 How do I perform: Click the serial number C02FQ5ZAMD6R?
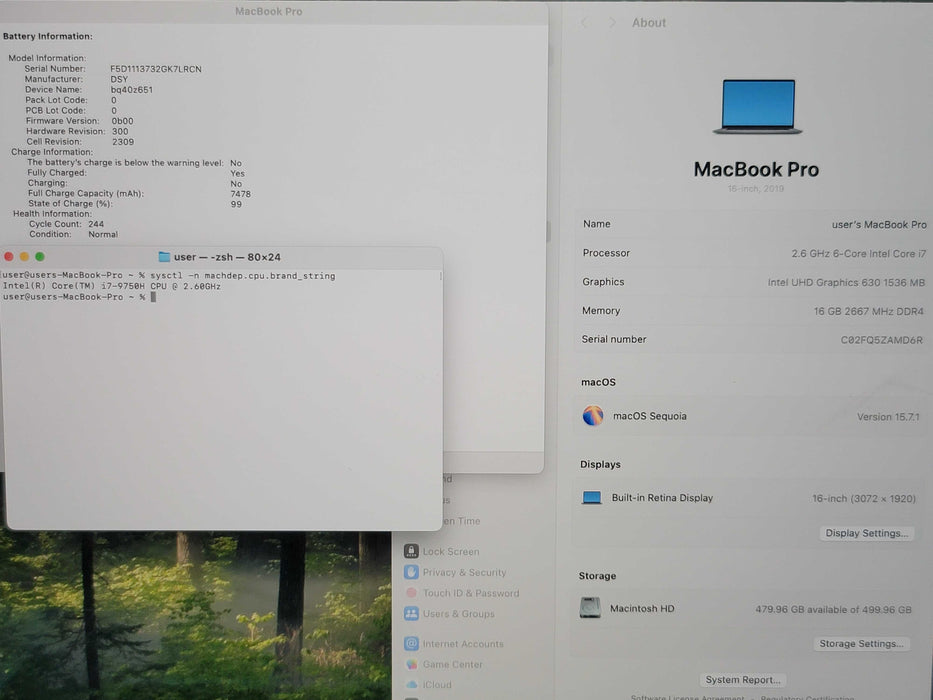point(881,340)
